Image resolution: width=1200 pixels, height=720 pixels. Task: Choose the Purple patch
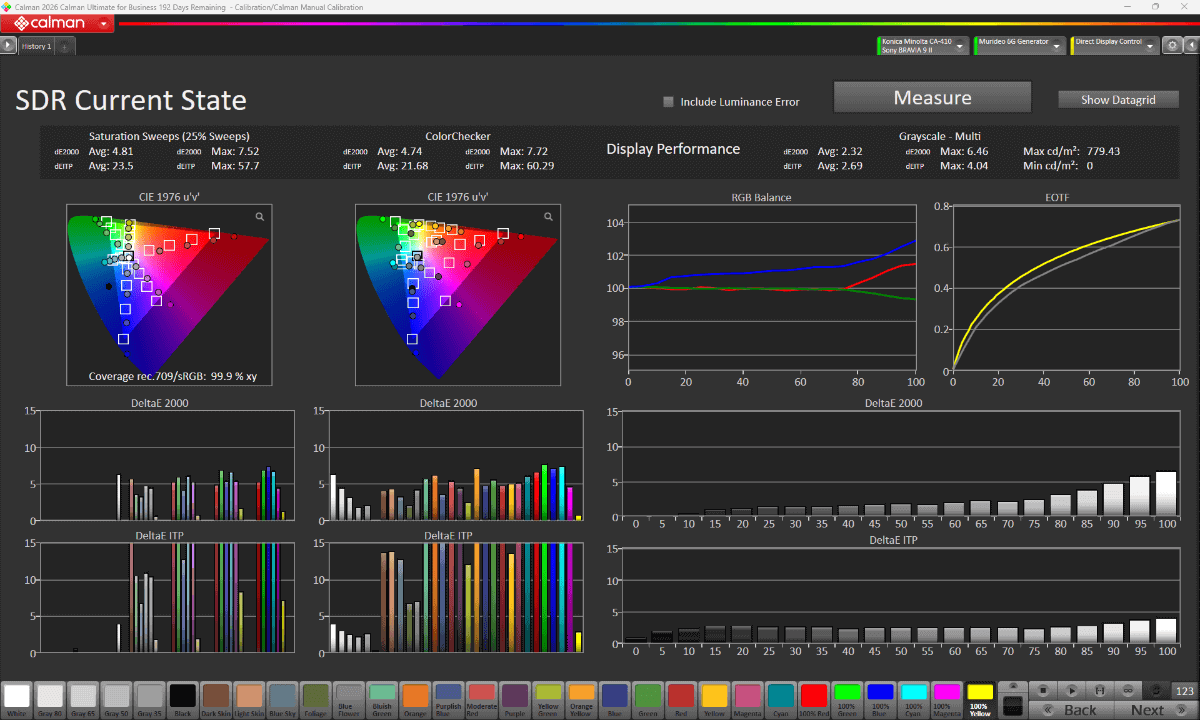[514, 699]
